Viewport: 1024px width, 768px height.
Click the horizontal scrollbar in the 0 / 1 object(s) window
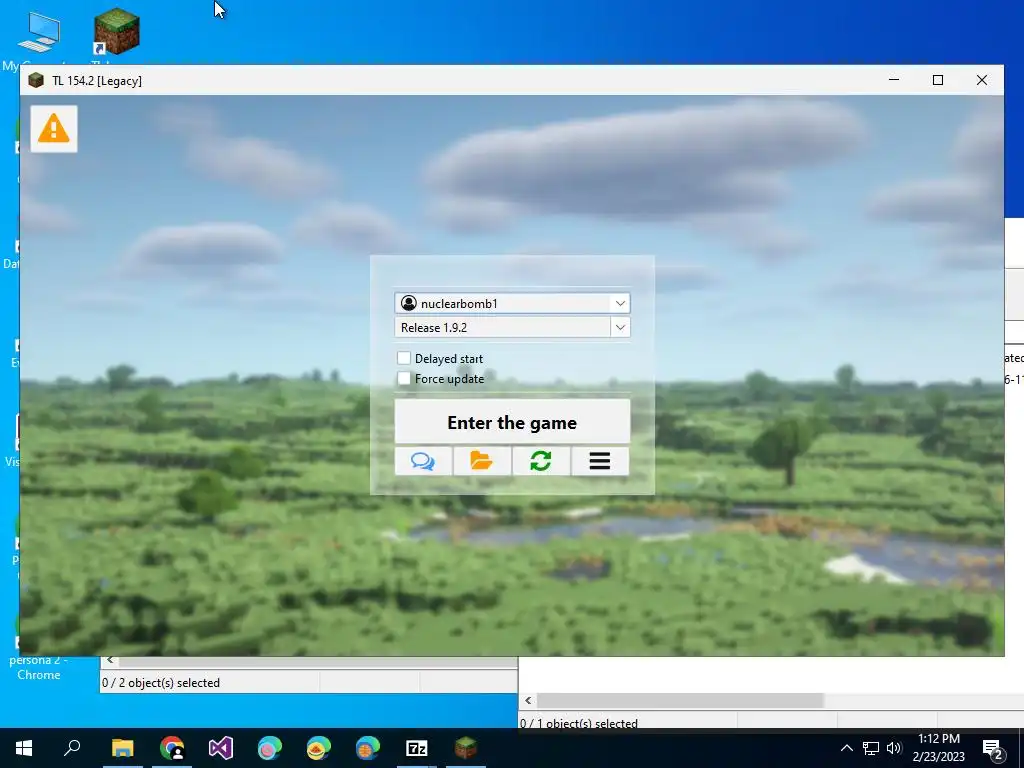tap(680, 700)
